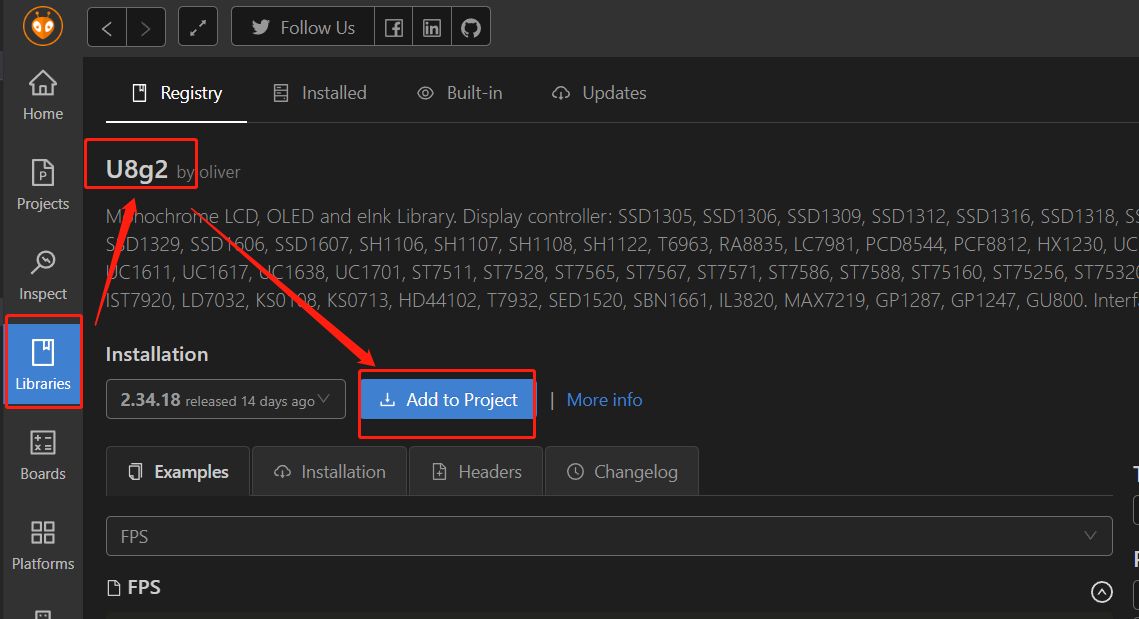Click the Follow Us Twitter button
Image resolution: width=1139 pixels, height=619 pixels.
pyautogui.click(x=303, y=28)
